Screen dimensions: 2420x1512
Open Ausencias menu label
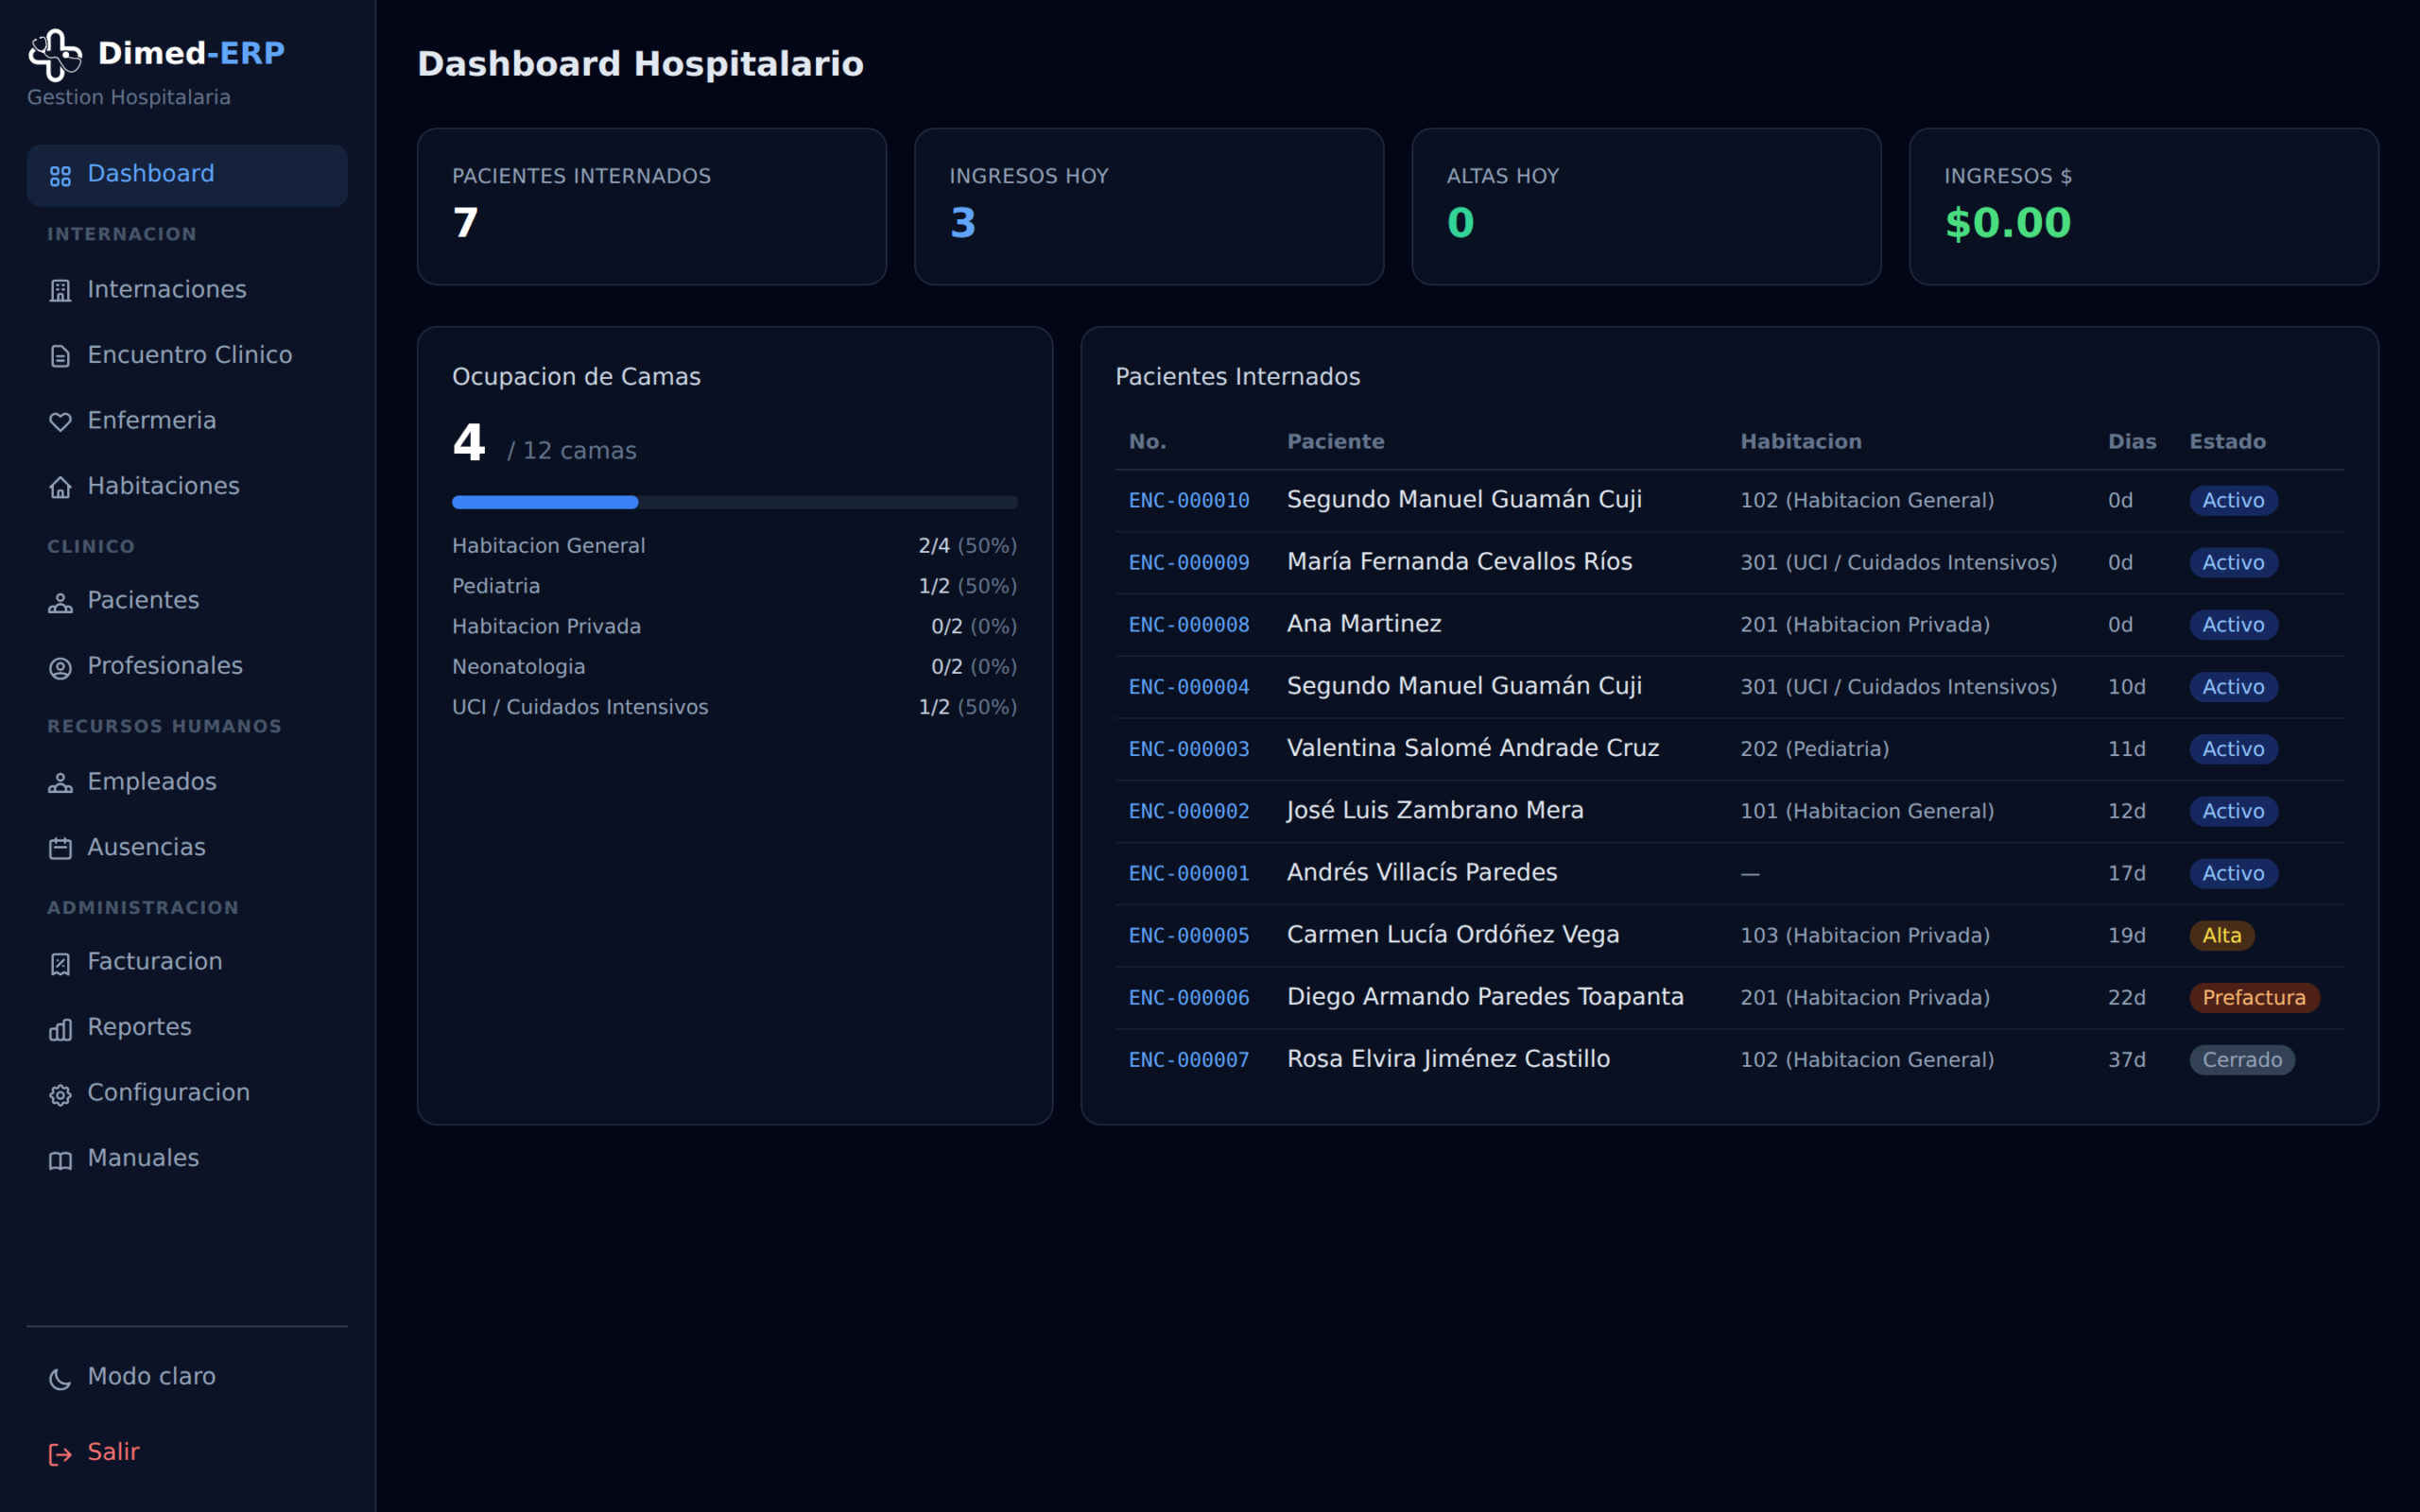click(147, 847)
